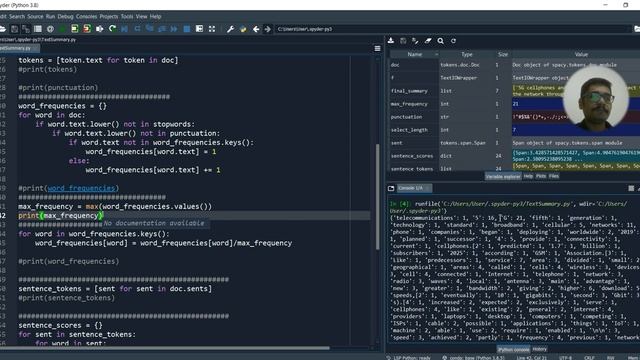
Task: Click the forward arrow in toolbar
Action: (267, 29)
